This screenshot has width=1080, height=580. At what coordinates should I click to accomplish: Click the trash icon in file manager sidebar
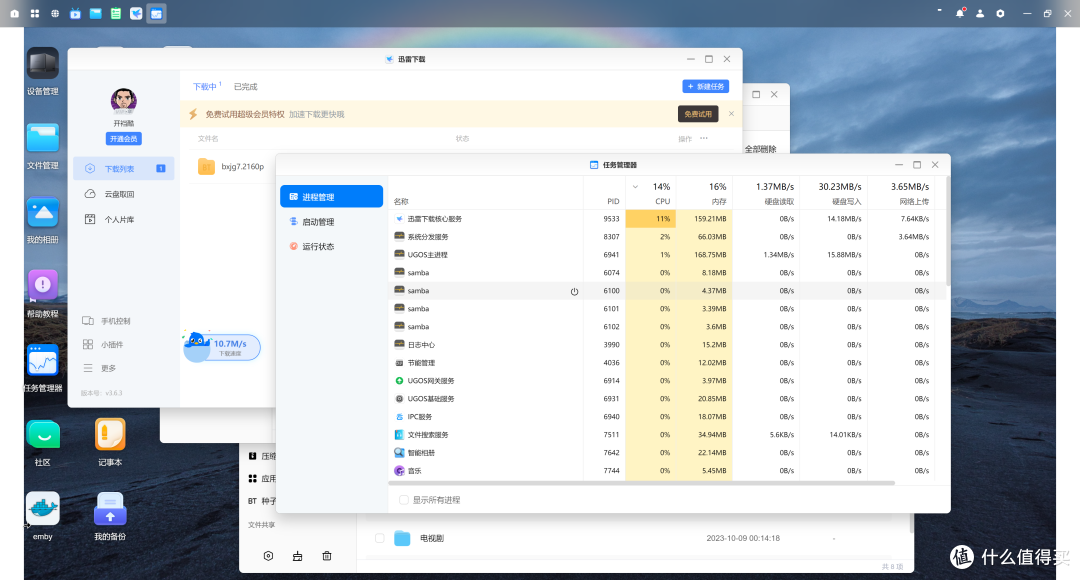(327, 556)
